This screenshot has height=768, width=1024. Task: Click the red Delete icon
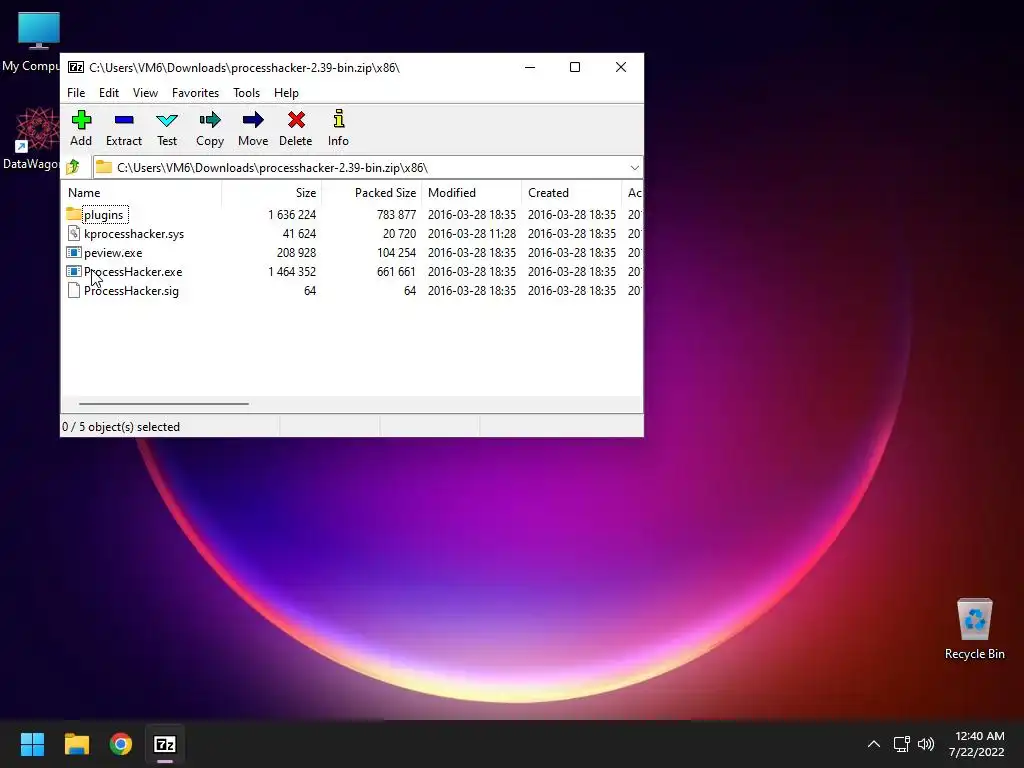pyautogui.click(x=296, y=120)
